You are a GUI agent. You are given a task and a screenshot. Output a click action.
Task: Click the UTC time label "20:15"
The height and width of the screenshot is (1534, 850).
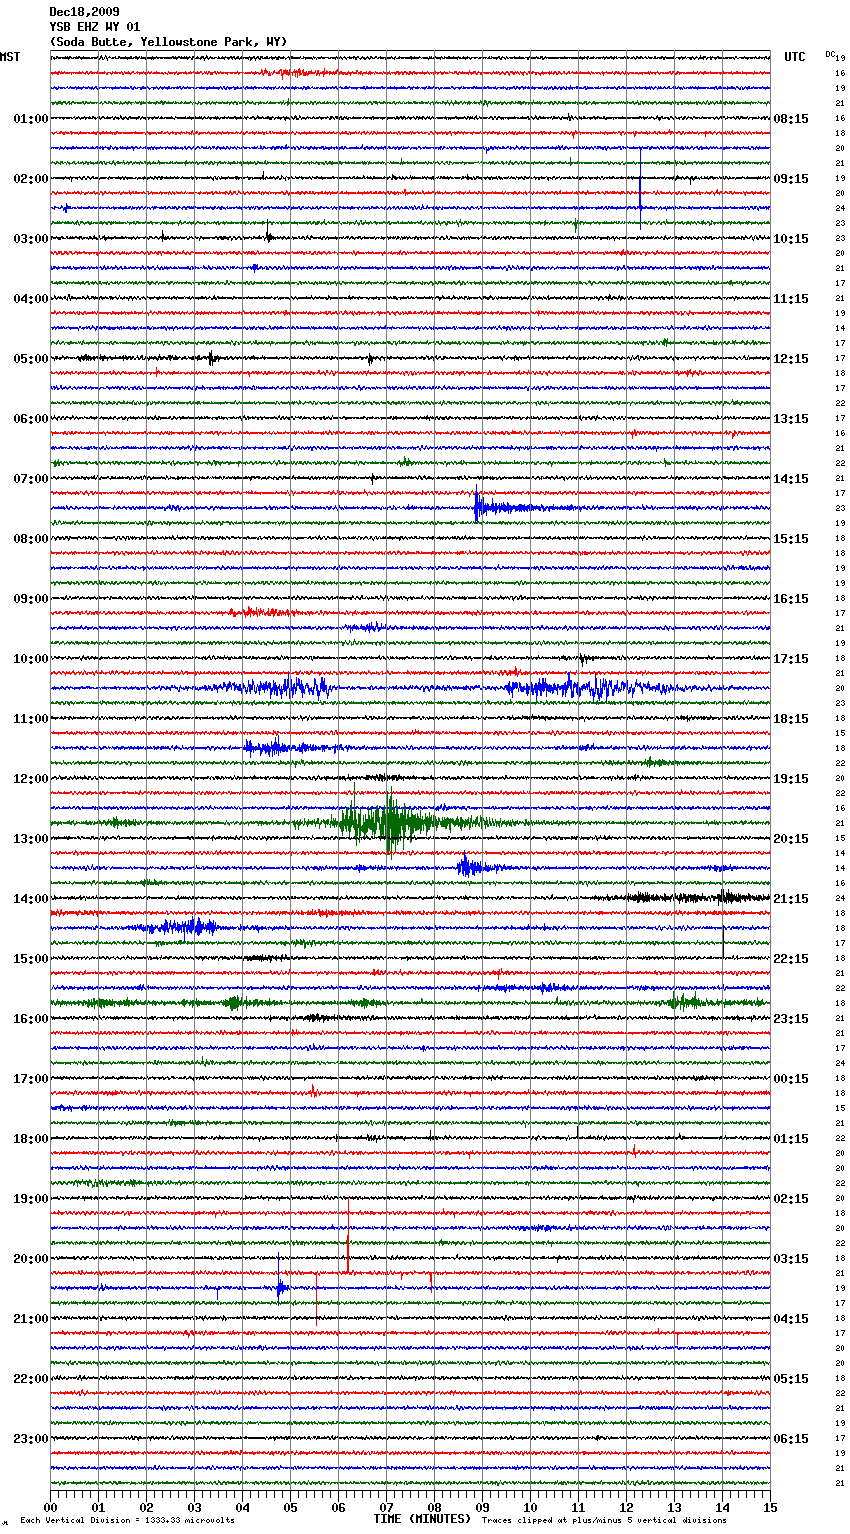click(791, 839)
